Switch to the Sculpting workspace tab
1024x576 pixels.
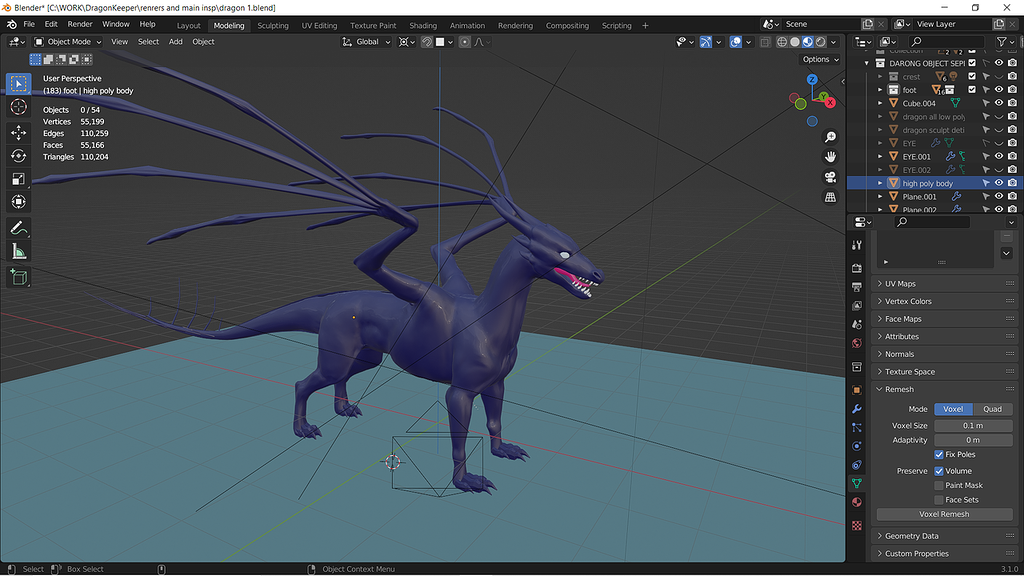click(x=273, y=25)
